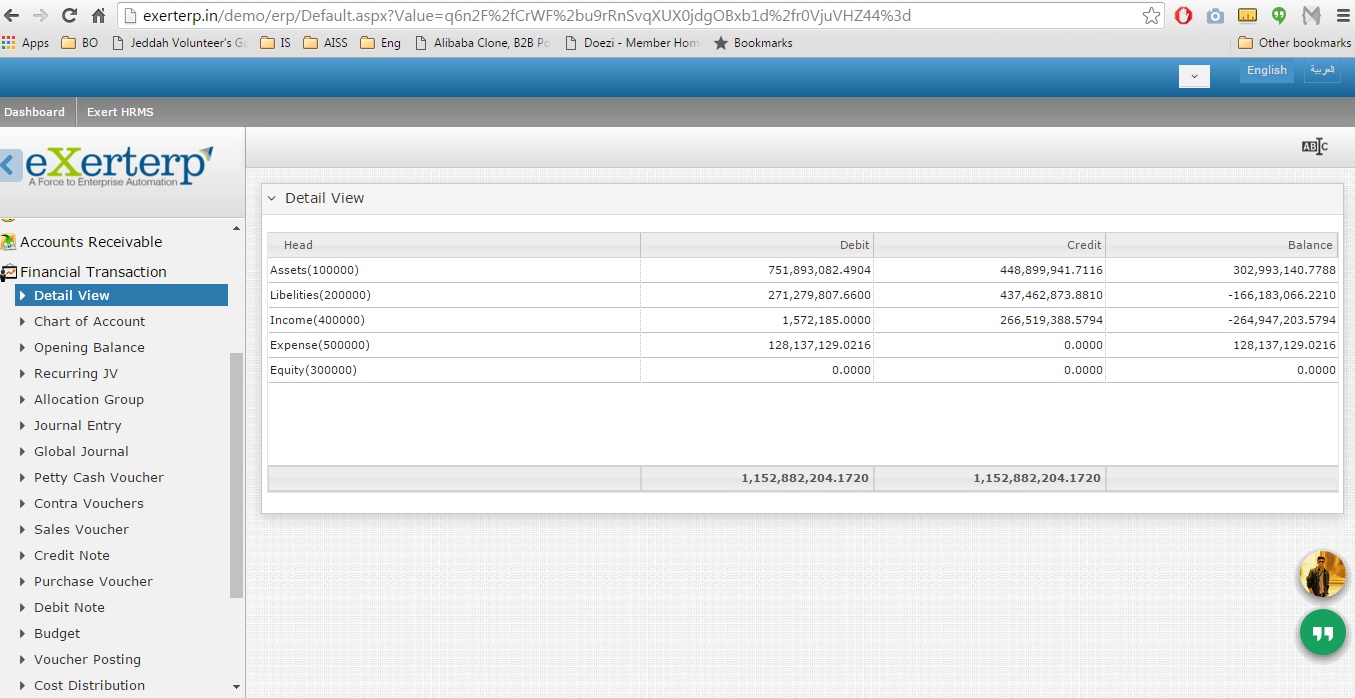The height and width of the screenshot is (698, 1355).
Task: Open the dropdown next to English
Action: click(x=1194, y=76)
